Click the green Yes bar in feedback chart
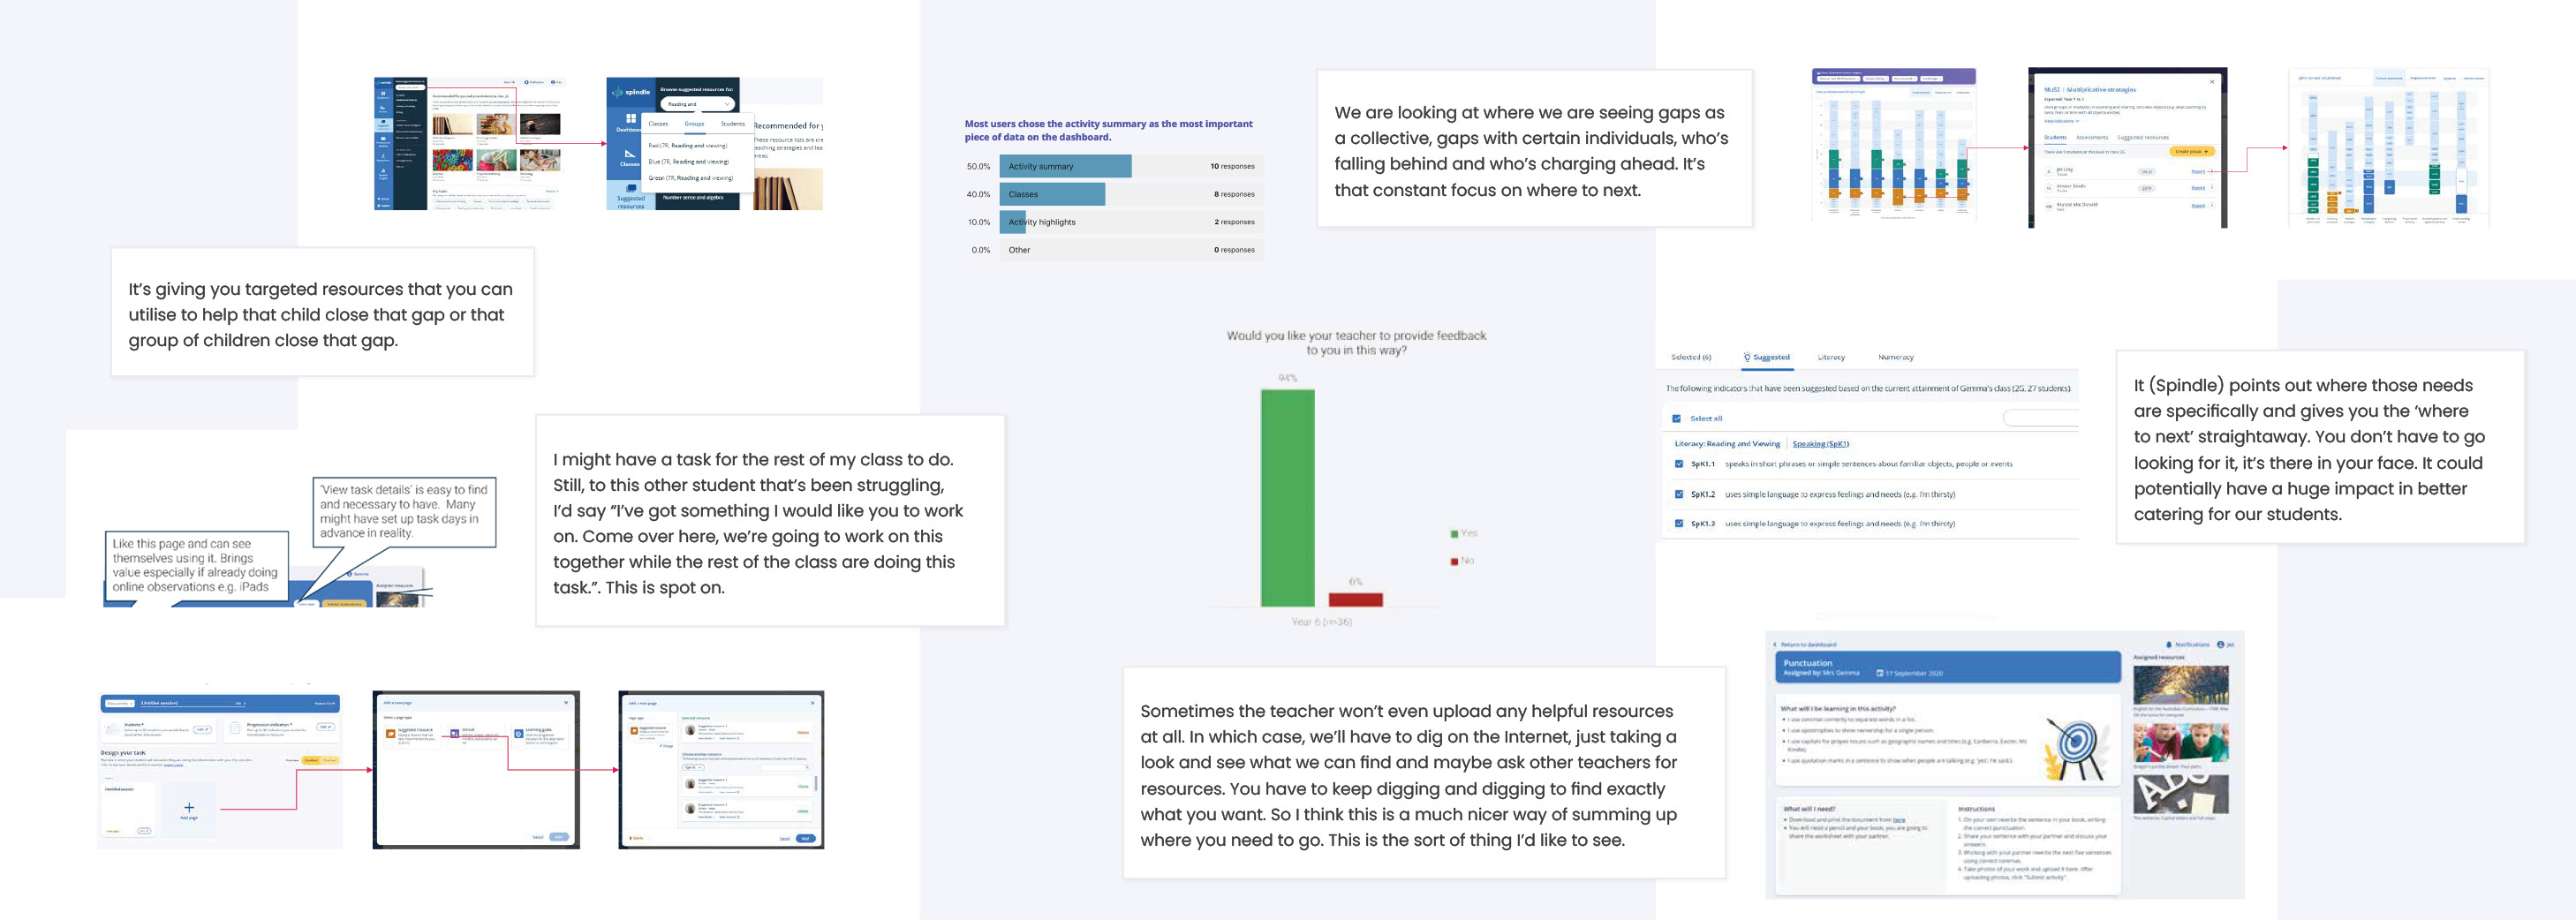This screenshot has height=920, width=2576. coord(1287,497)
